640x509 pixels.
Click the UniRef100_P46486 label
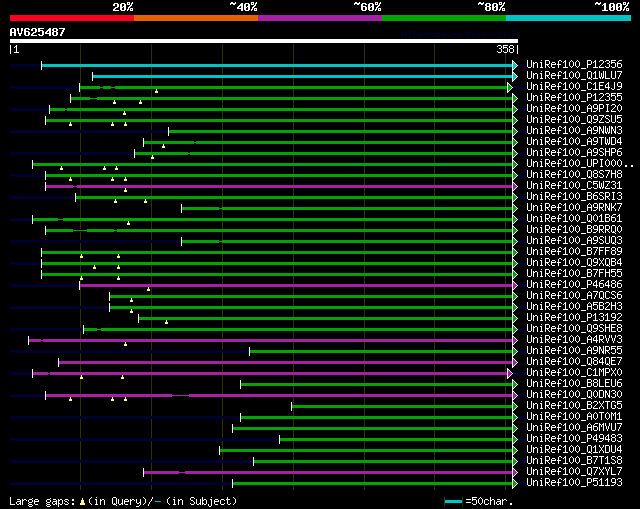point(574,285)
